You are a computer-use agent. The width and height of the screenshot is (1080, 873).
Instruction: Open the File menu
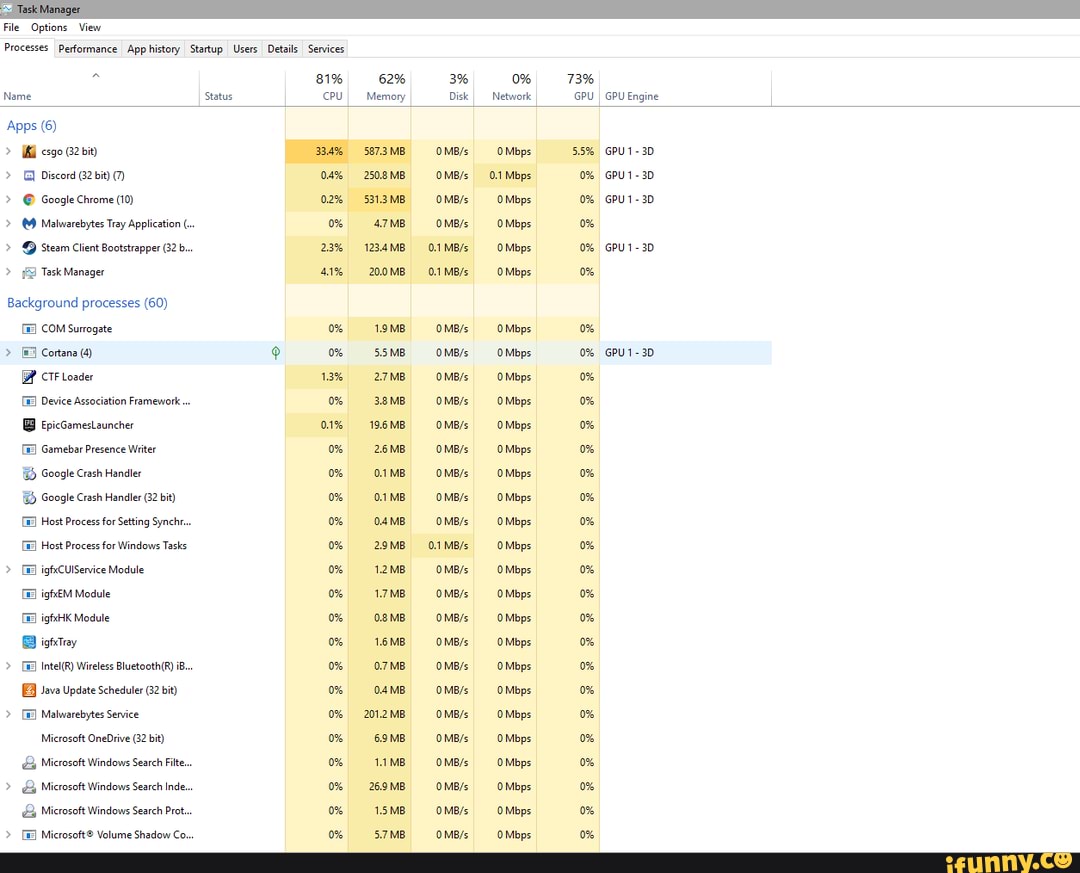[x=11, y=28]
